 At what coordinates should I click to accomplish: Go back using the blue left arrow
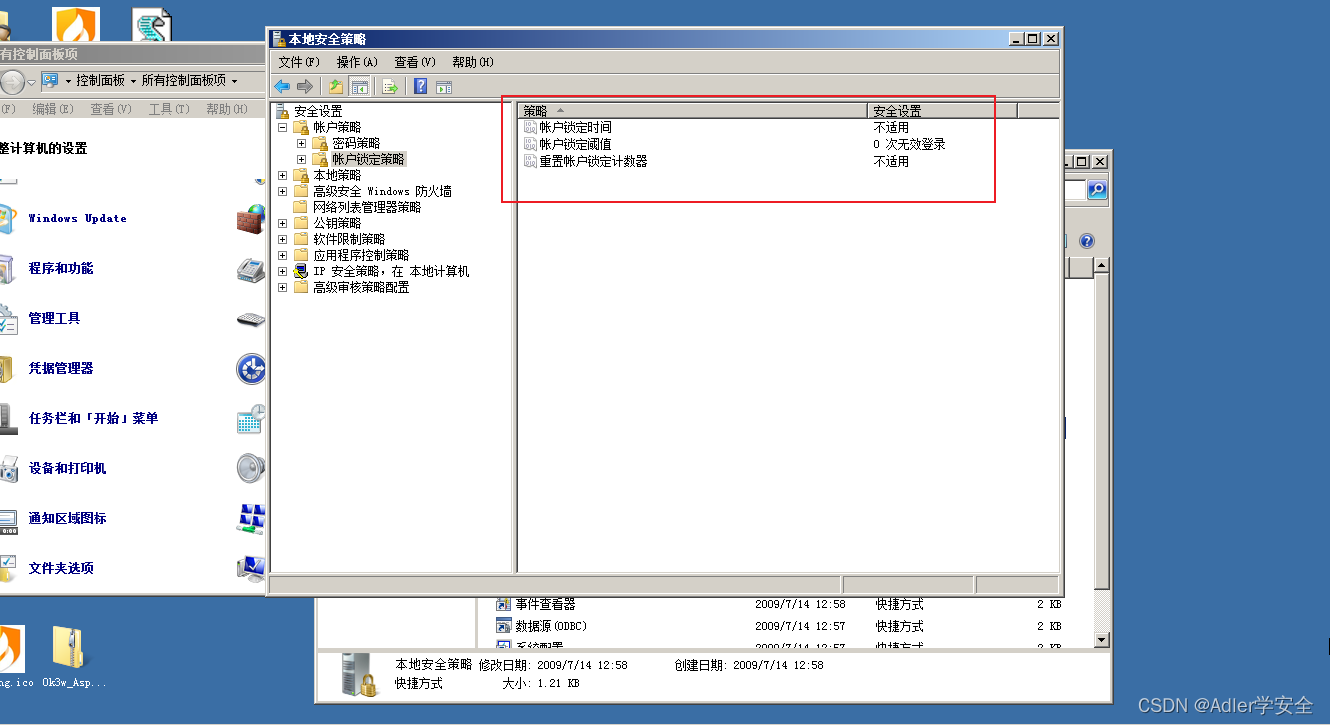282,87
